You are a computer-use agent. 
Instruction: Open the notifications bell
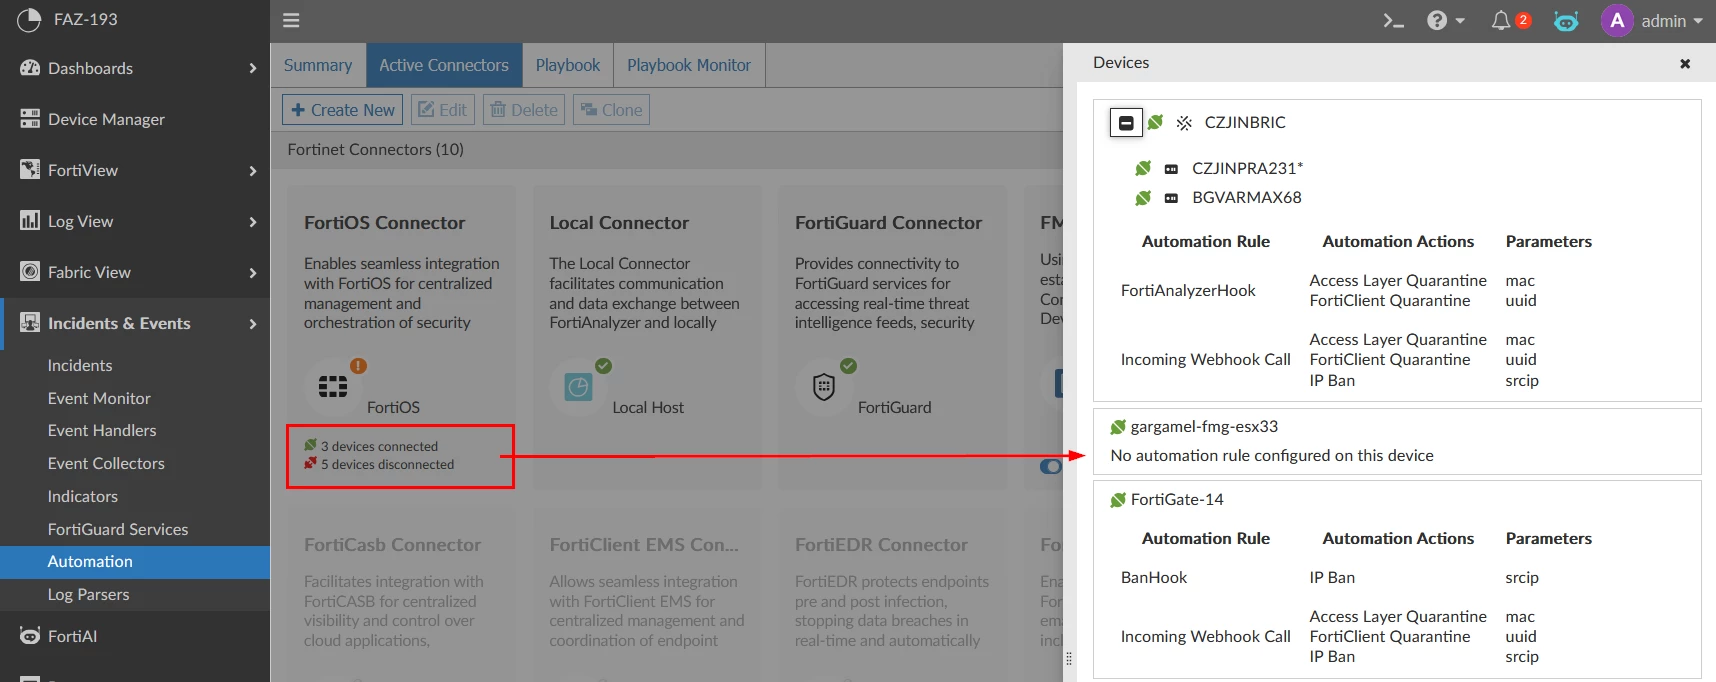[x=1501, y=20]
